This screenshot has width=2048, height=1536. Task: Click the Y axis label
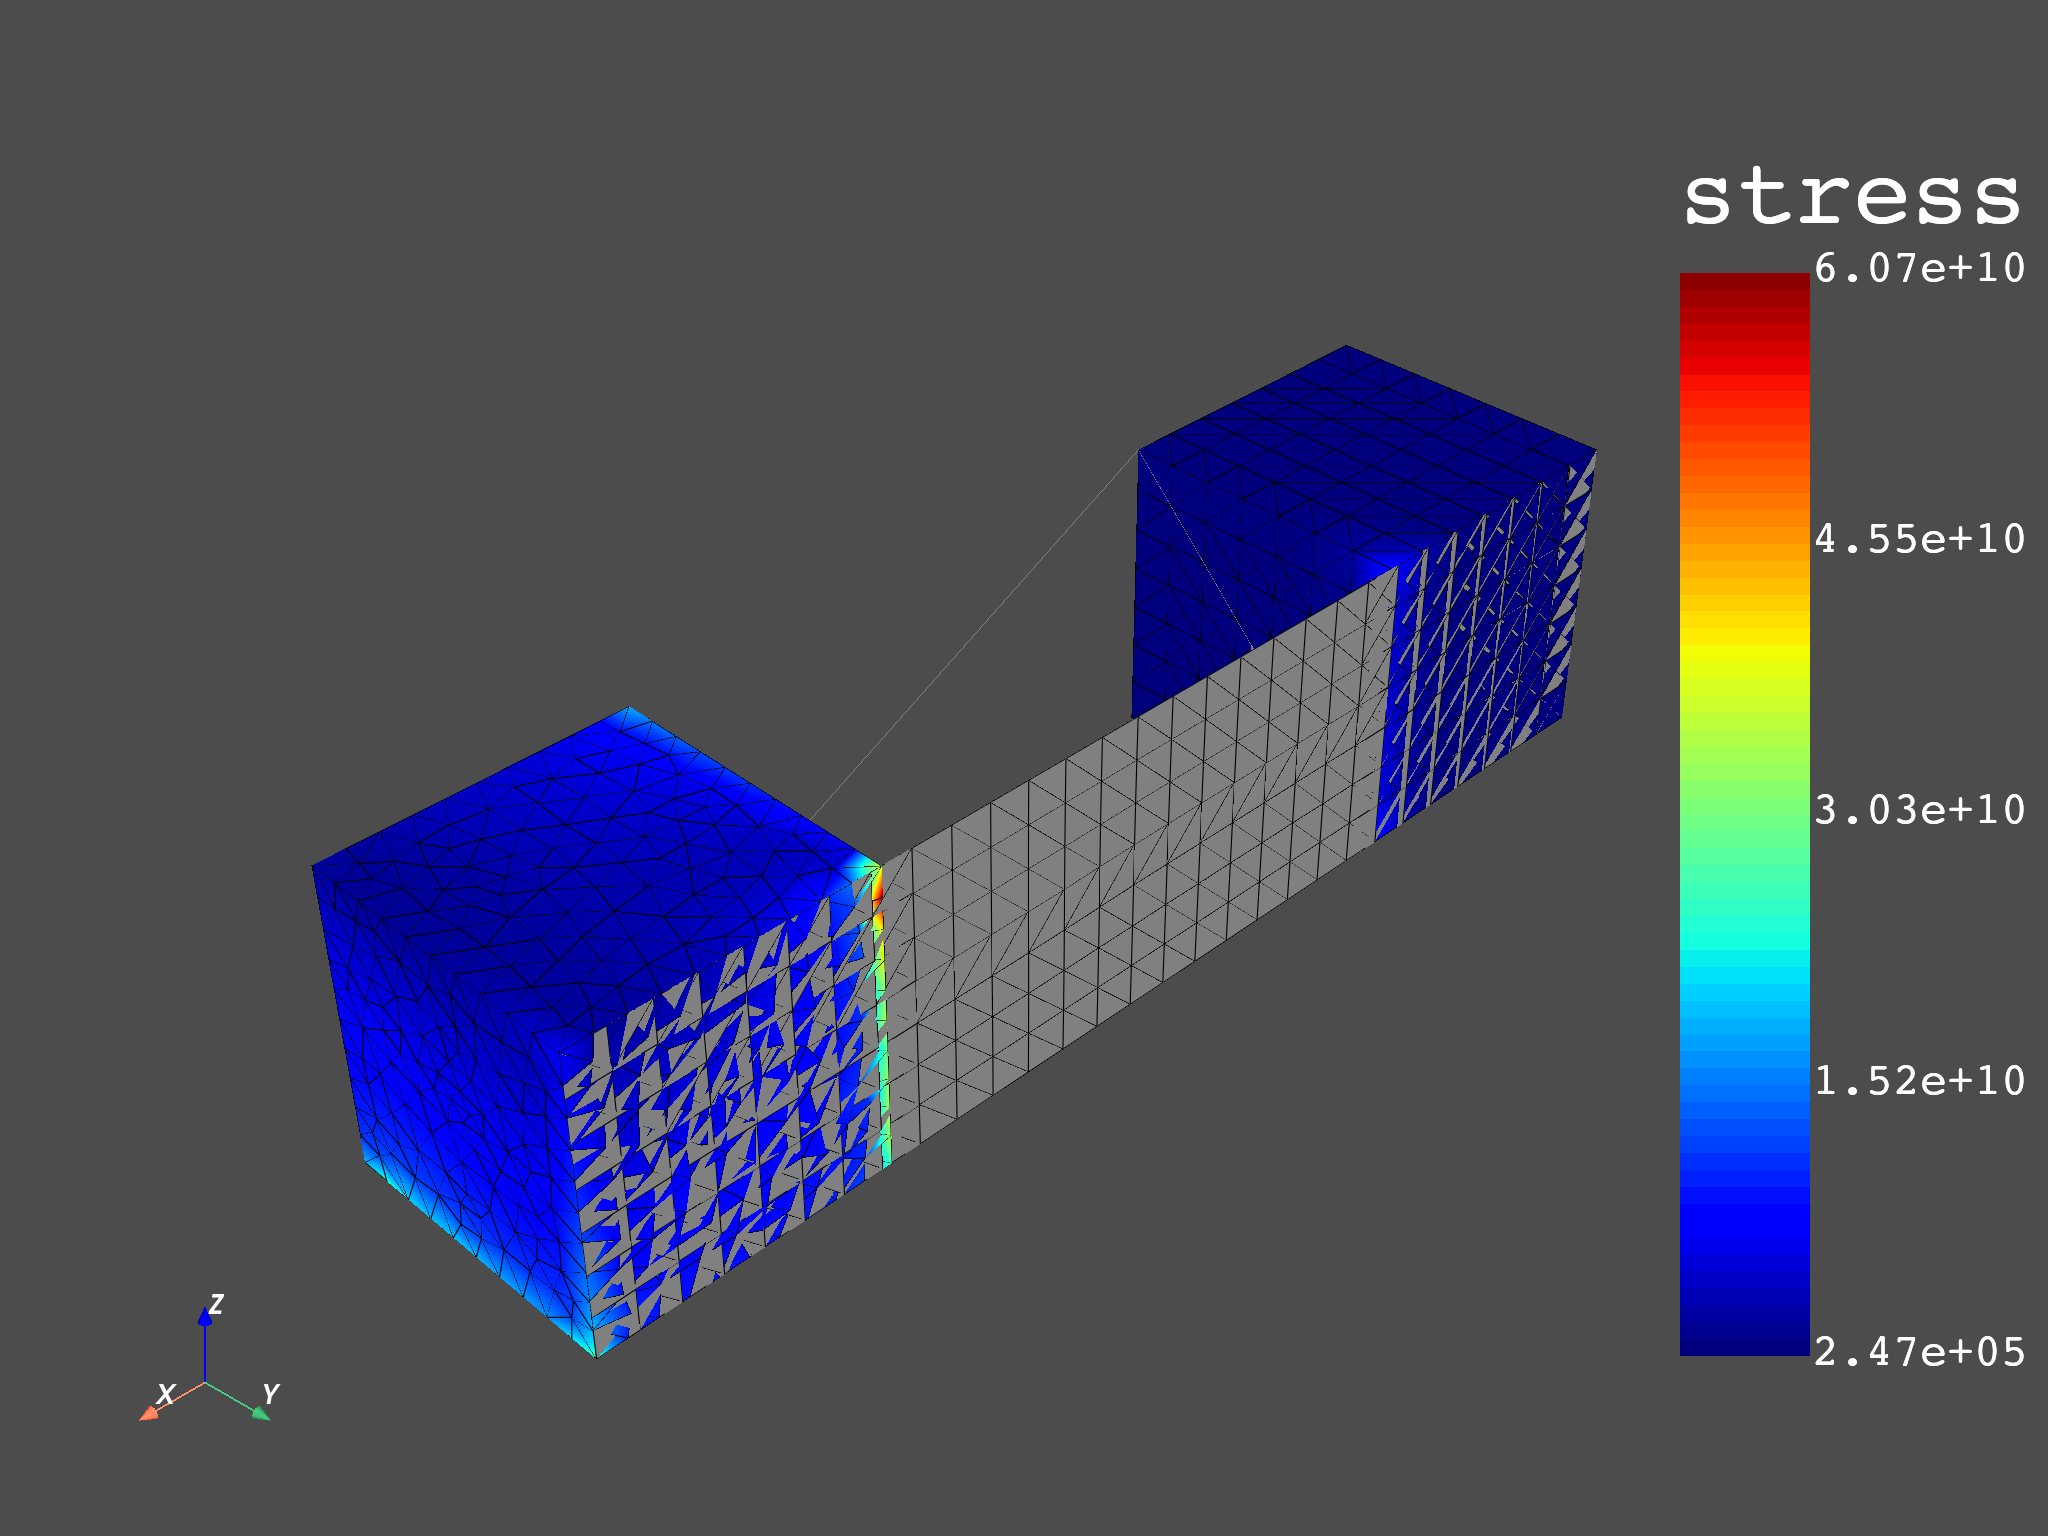pyautogui.click(x=270, y=1394)
